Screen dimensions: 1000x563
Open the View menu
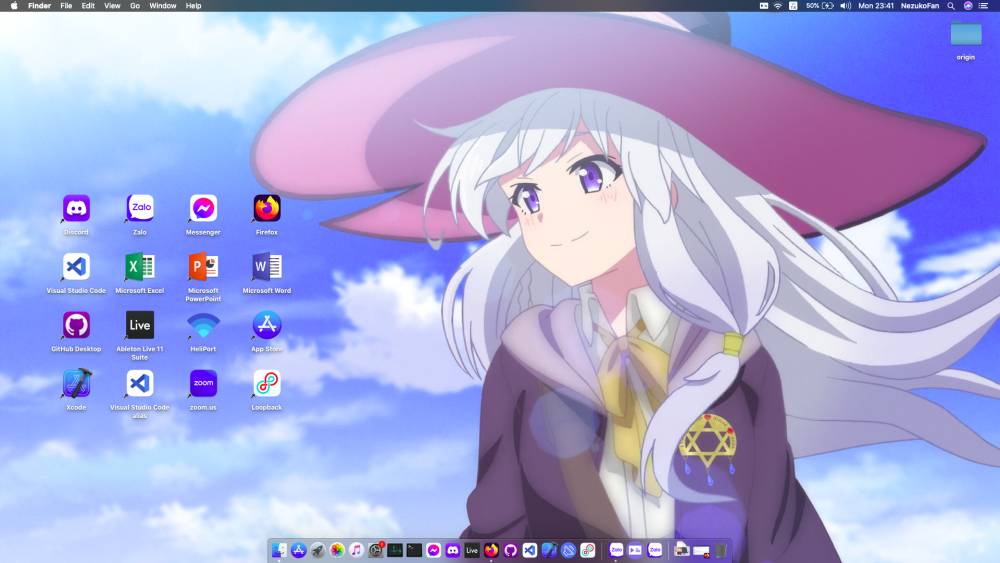[112, 6]
